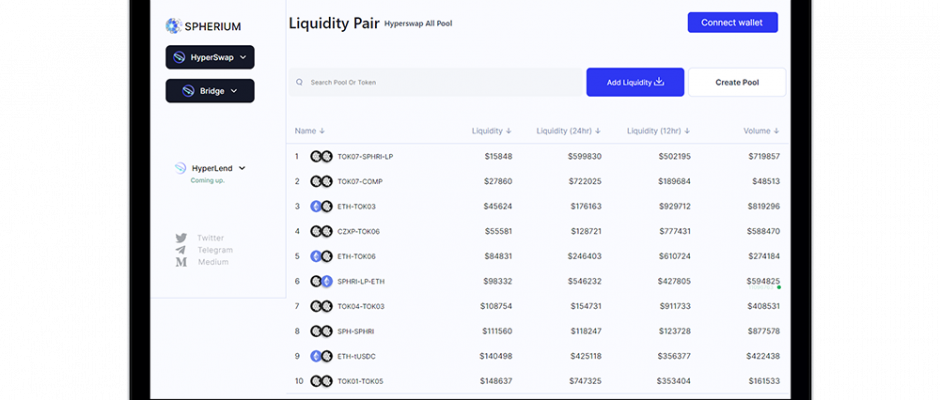Click the $176163 24hr liquidity value
The image size is (940, 400).
(586, 206)
